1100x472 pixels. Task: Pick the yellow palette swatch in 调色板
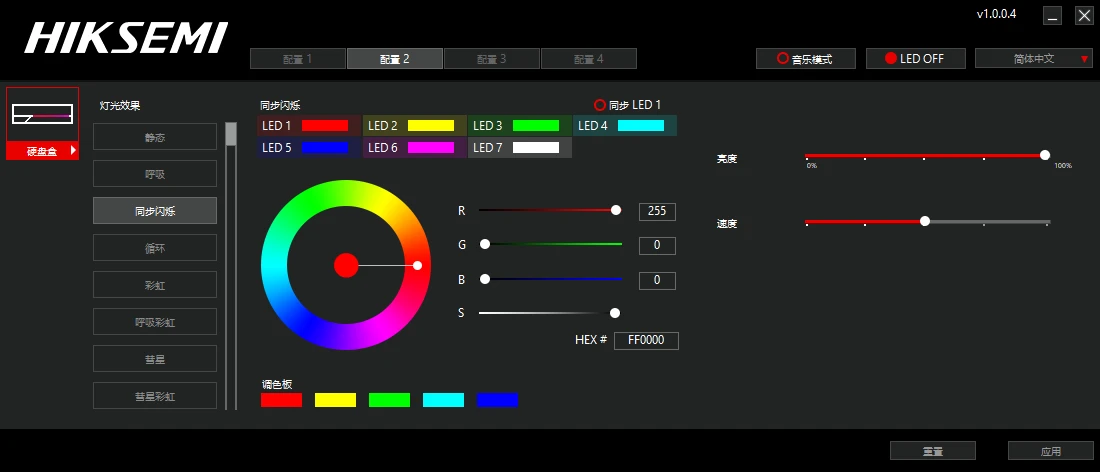click(x=335, y=400)
